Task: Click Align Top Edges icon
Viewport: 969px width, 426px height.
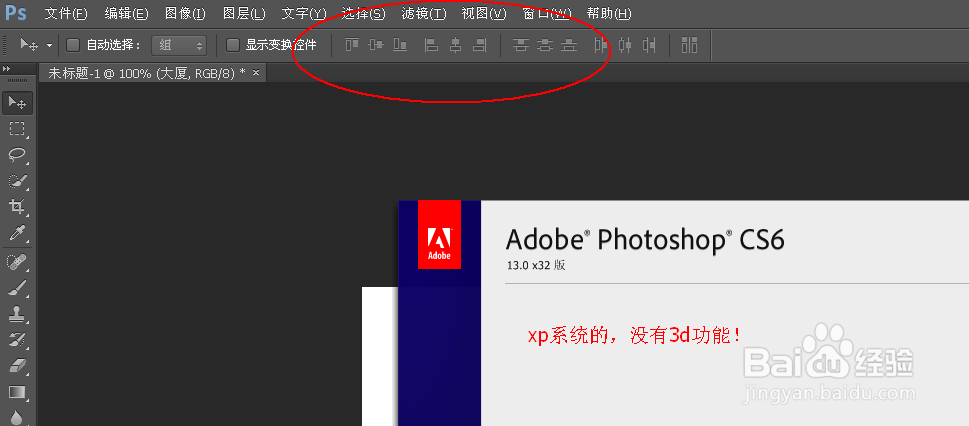Action: [x=352, y=45]
